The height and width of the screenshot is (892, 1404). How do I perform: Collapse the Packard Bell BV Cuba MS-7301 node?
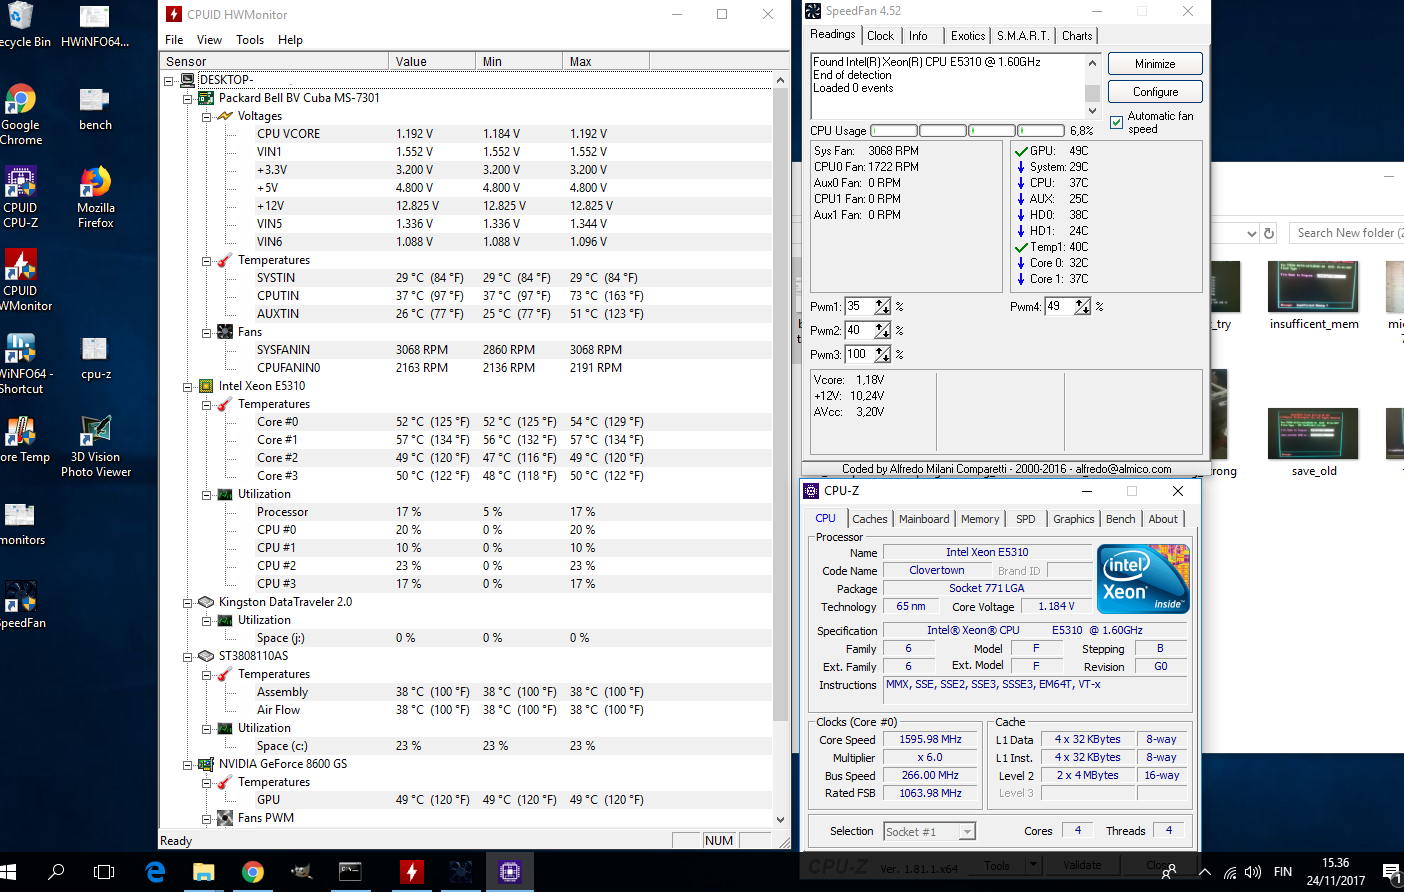[x=188, y=98]
